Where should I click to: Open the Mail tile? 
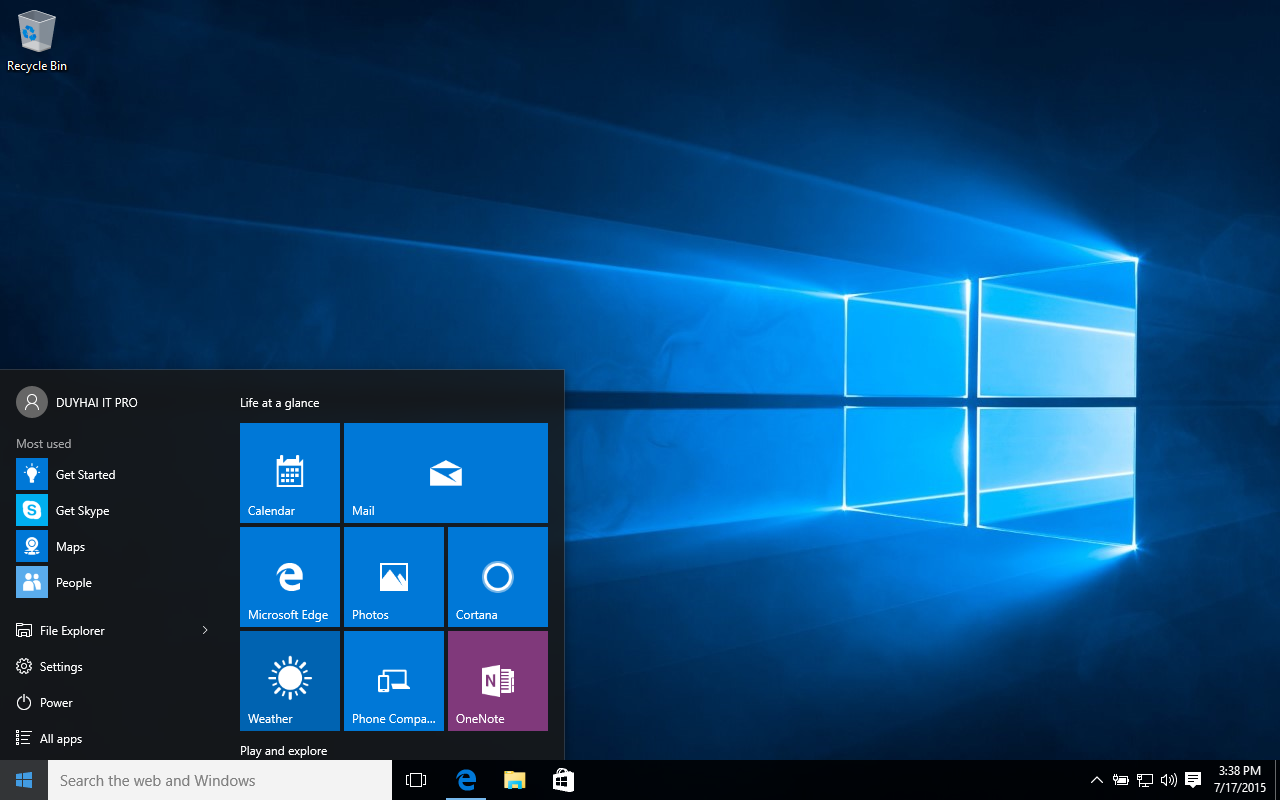(446, 473)
